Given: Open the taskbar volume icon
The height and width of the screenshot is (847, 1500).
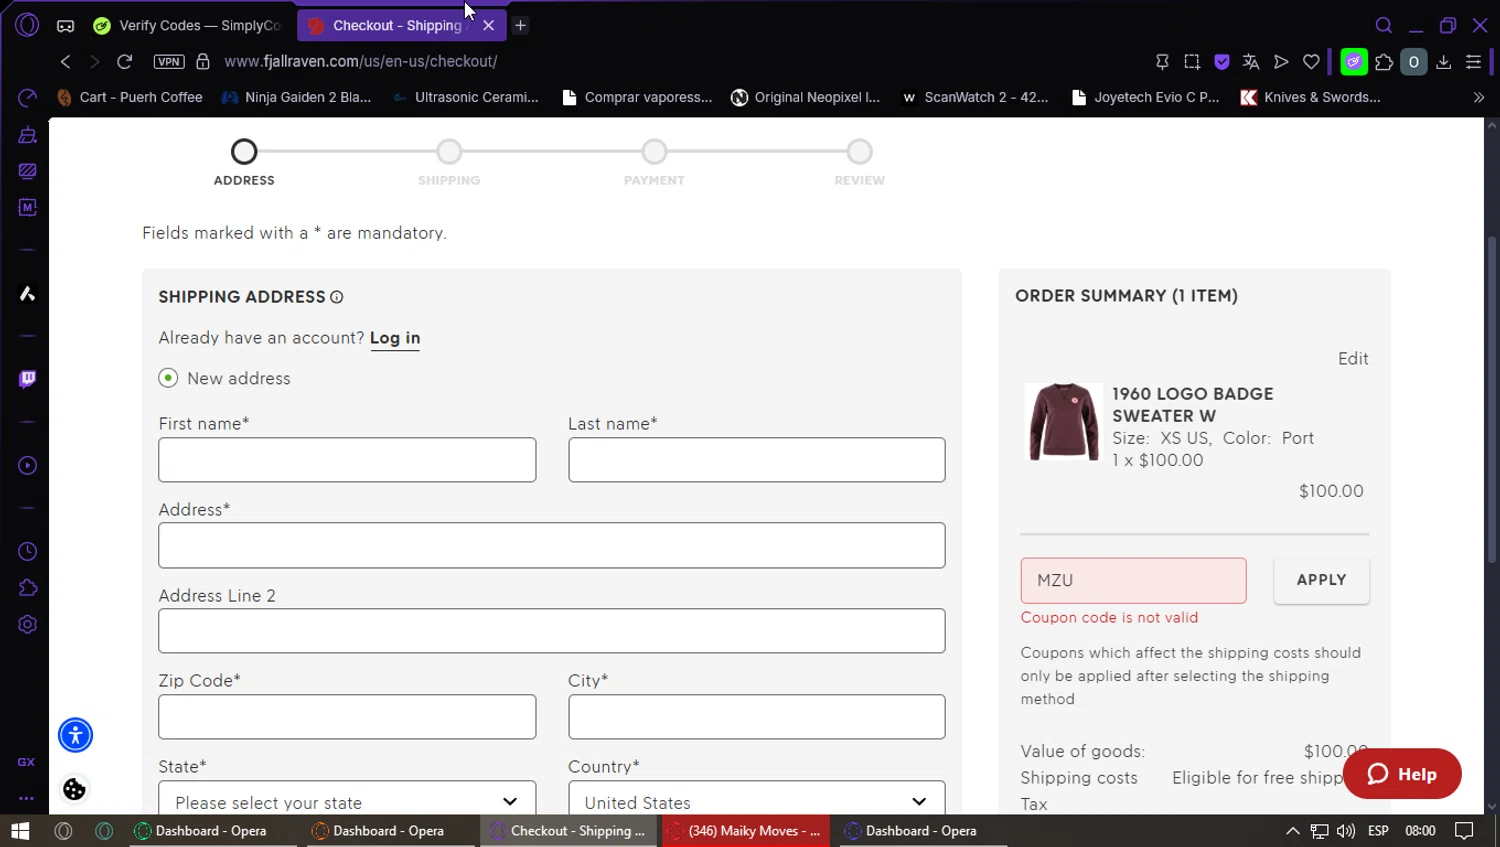Looking at the screenshot, I should click(1346, 831).
